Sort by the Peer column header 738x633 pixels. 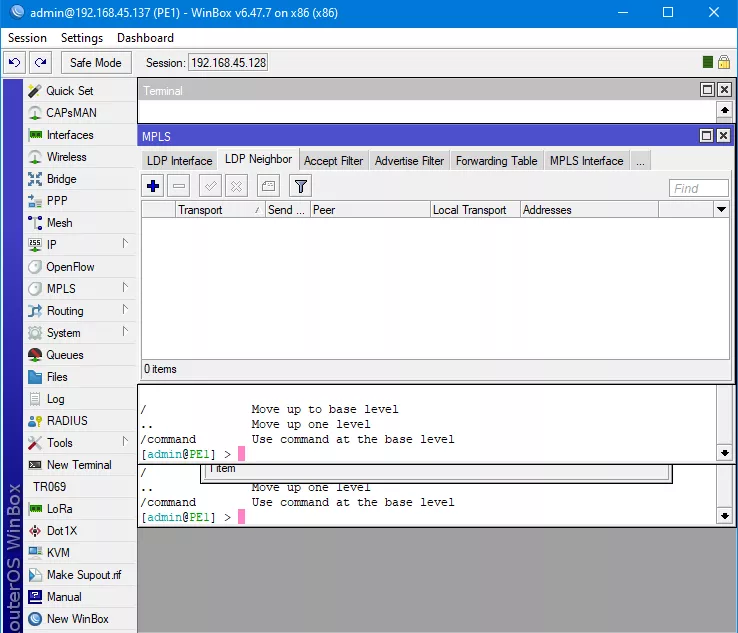(x=370, y=210)
